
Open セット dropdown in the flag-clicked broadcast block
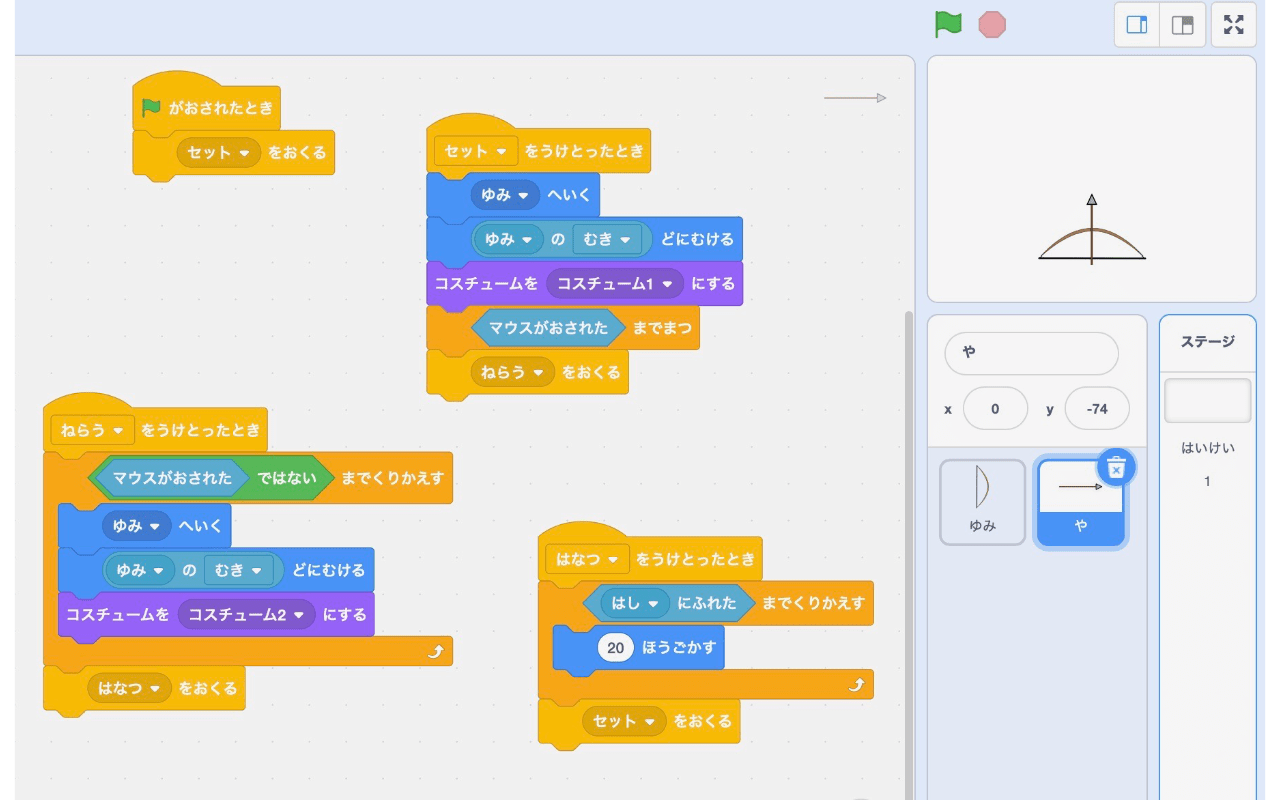tap(218, 153)
